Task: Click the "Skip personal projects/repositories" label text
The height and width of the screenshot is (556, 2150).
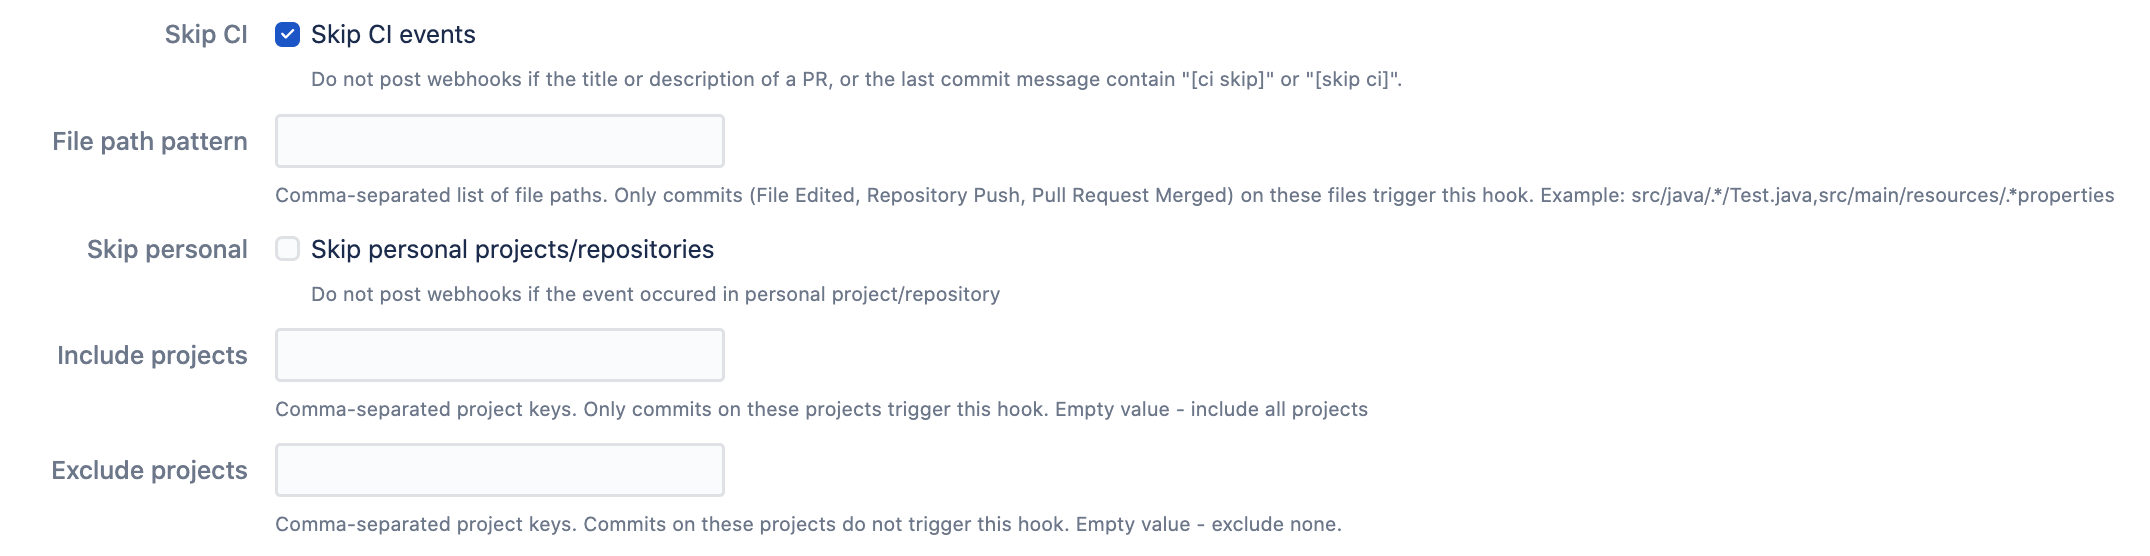Action: coord(512,249)
